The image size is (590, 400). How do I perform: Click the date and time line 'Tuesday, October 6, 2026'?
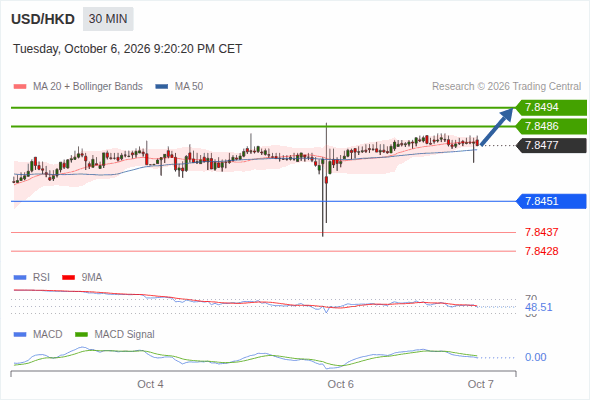point(128,49)
